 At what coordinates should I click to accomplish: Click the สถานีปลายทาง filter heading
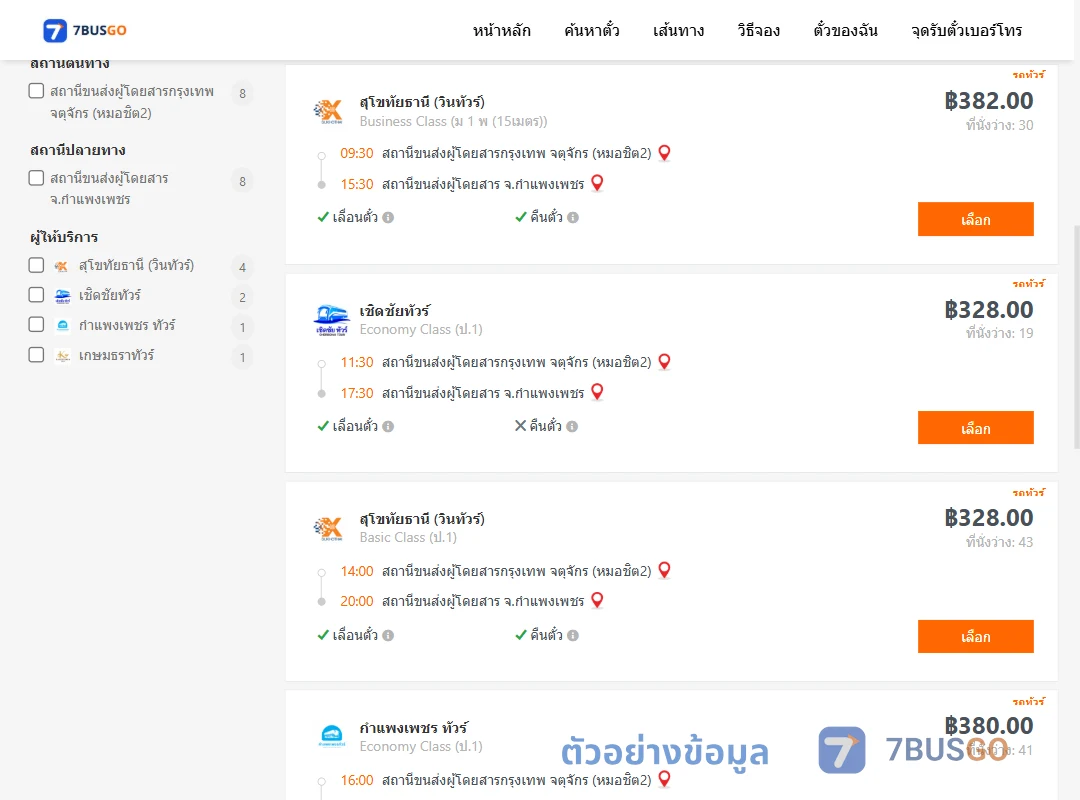[x=78, y=150]
